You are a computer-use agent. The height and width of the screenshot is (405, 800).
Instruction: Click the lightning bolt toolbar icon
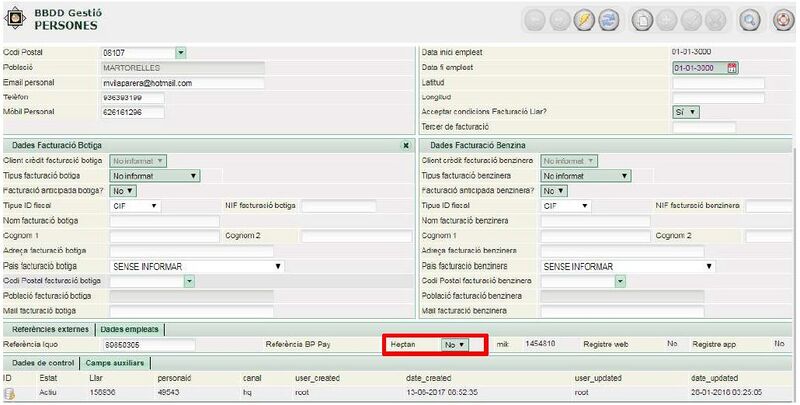click(585, 20)
